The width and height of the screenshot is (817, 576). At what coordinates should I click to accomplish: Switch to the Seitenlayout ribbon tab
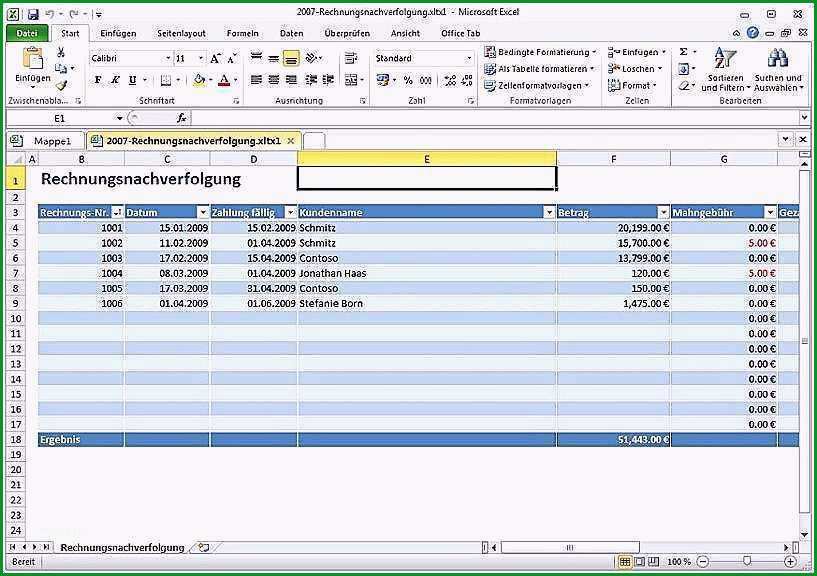[x=181, y=33]
